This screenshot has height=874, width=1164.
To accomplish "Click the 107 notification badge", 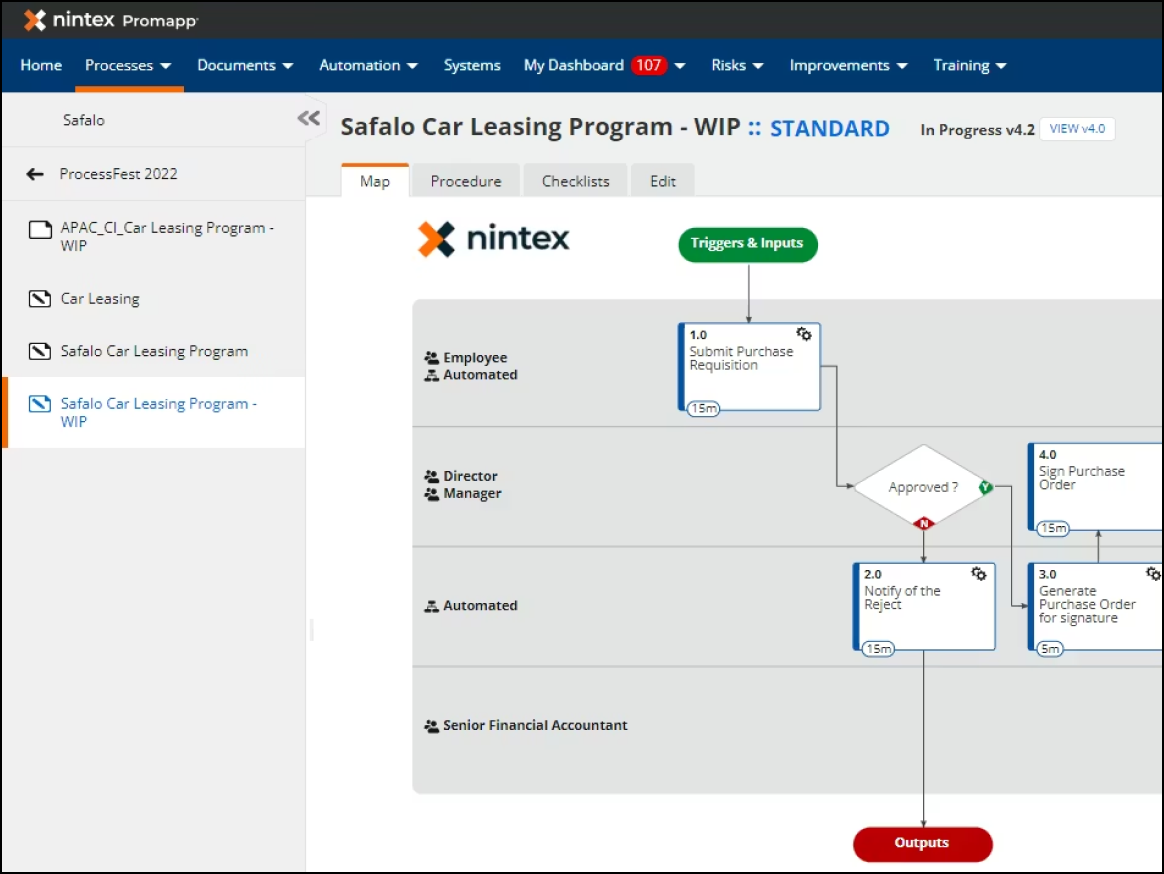I will click(x=649, y=65).
